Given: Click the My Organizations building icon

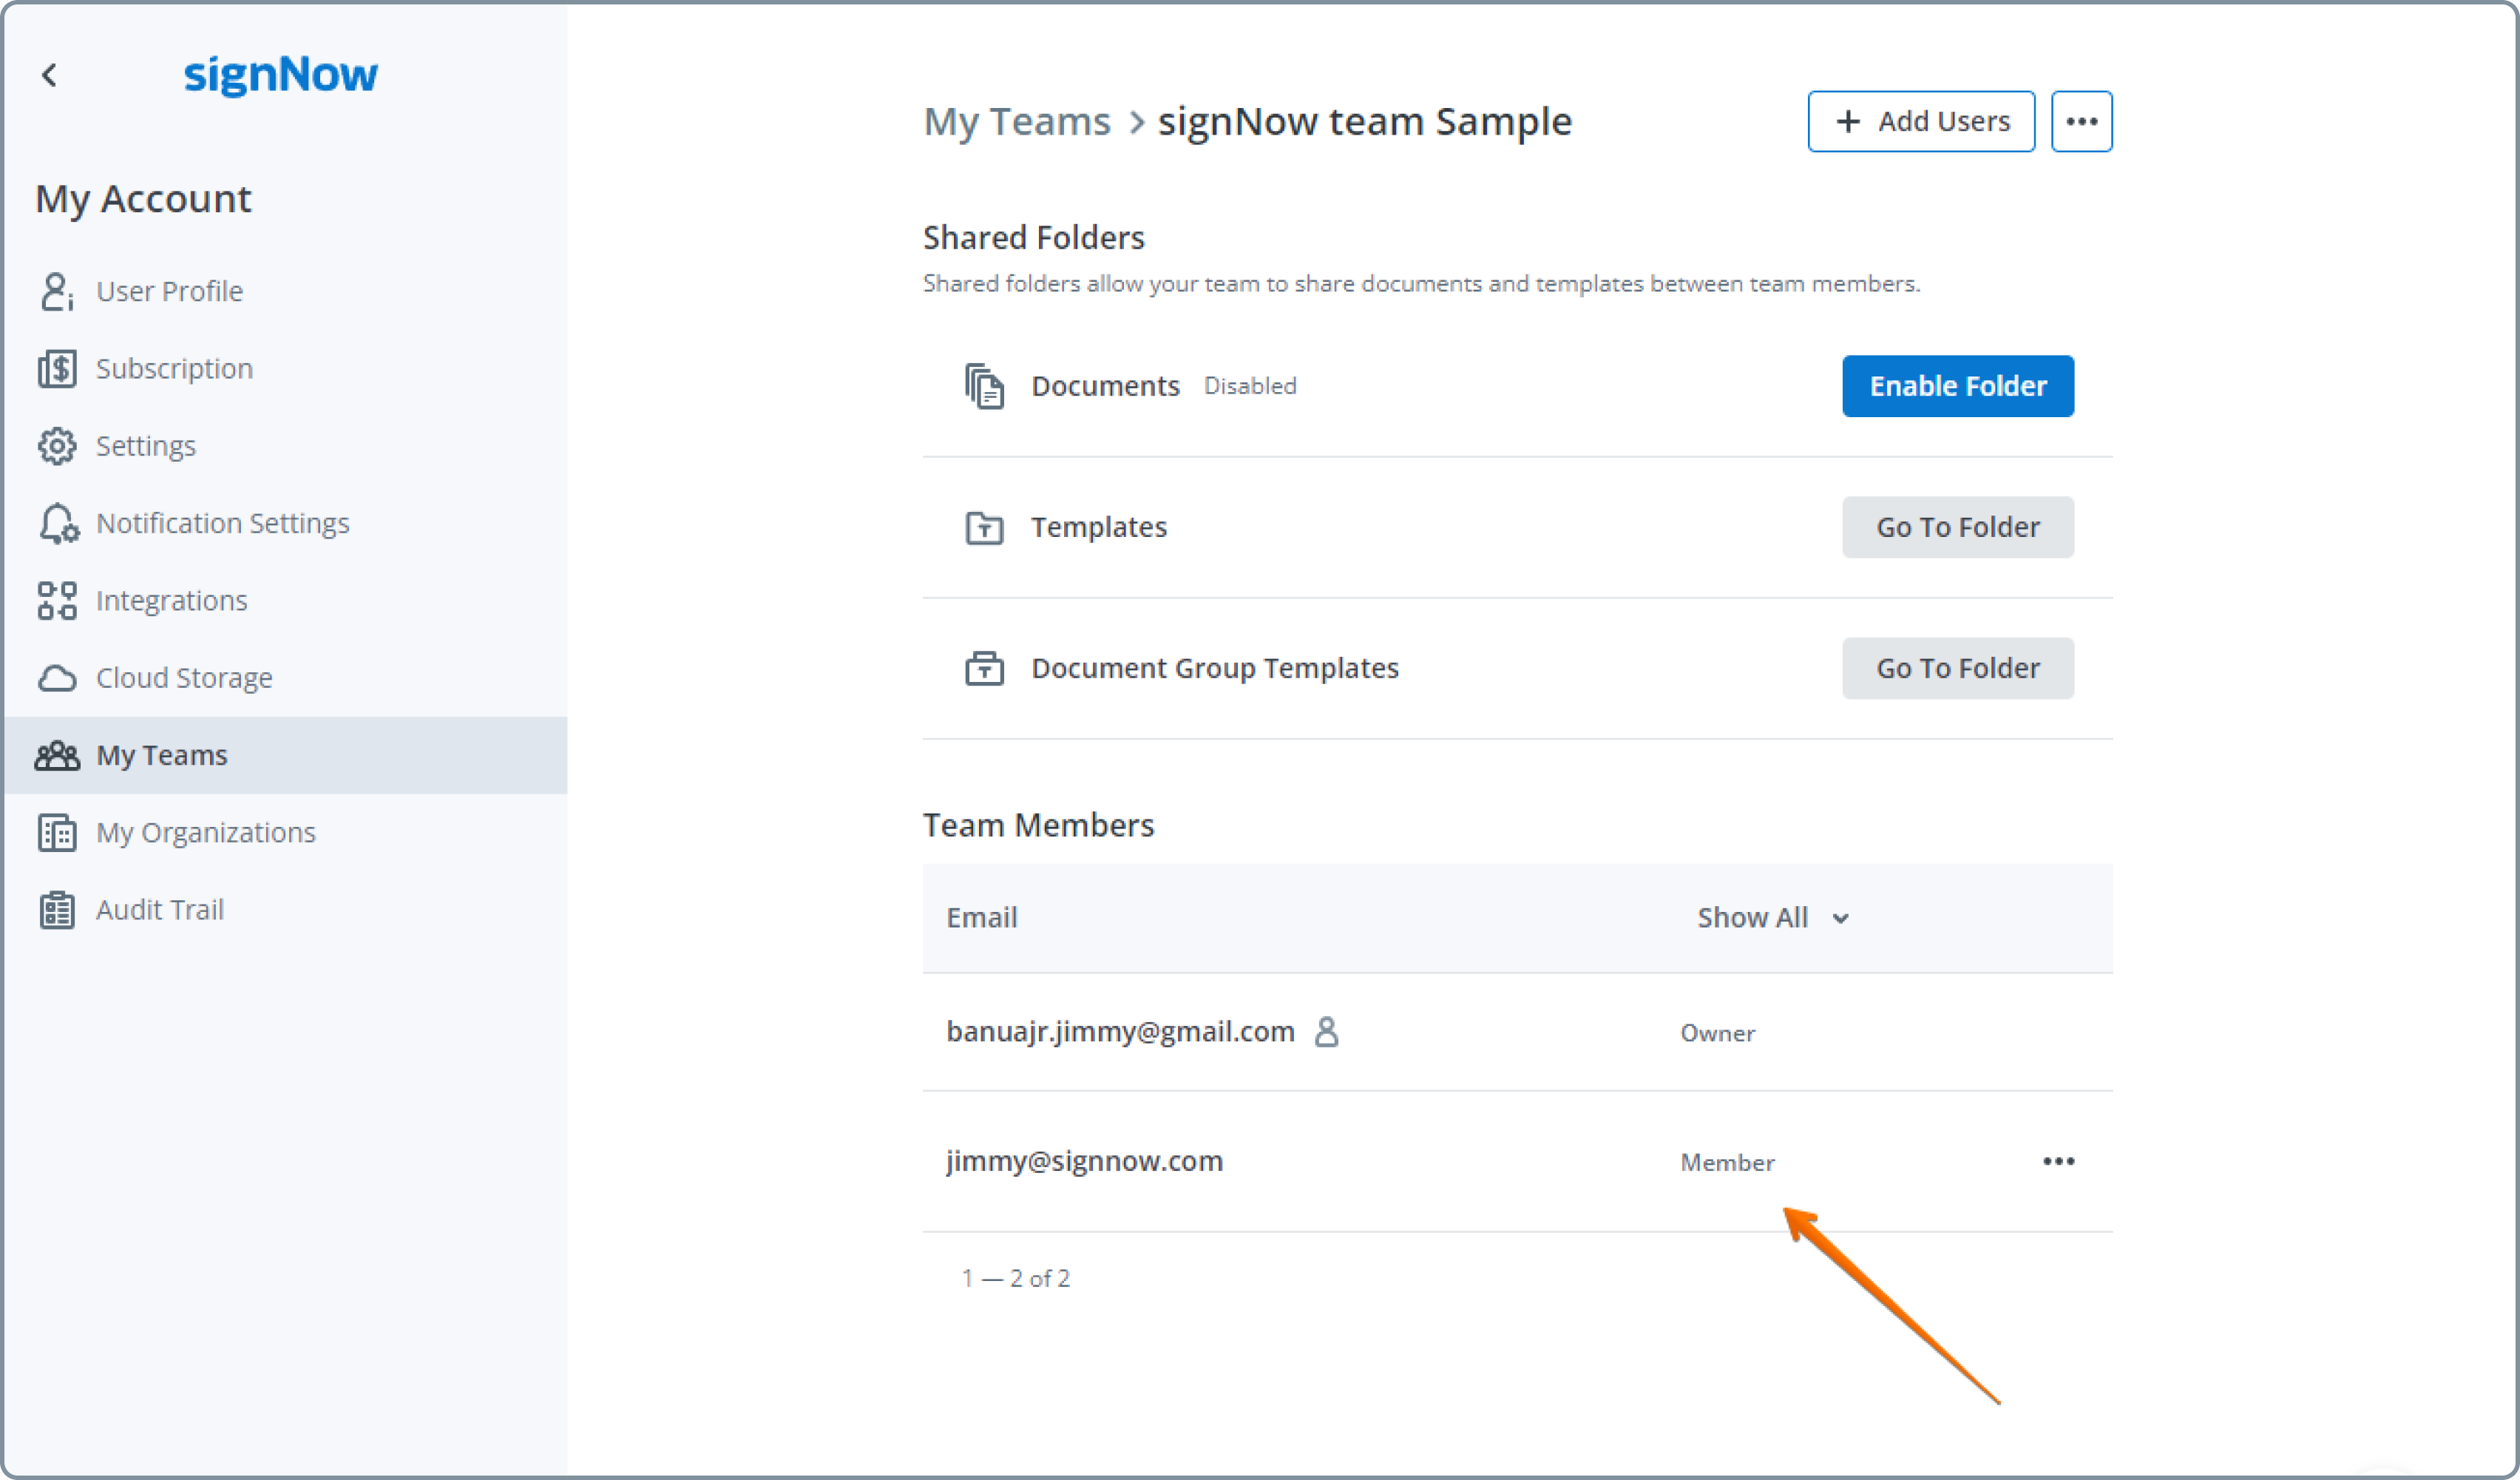Looking at the screenshot, I should click(x=57, y=833).
